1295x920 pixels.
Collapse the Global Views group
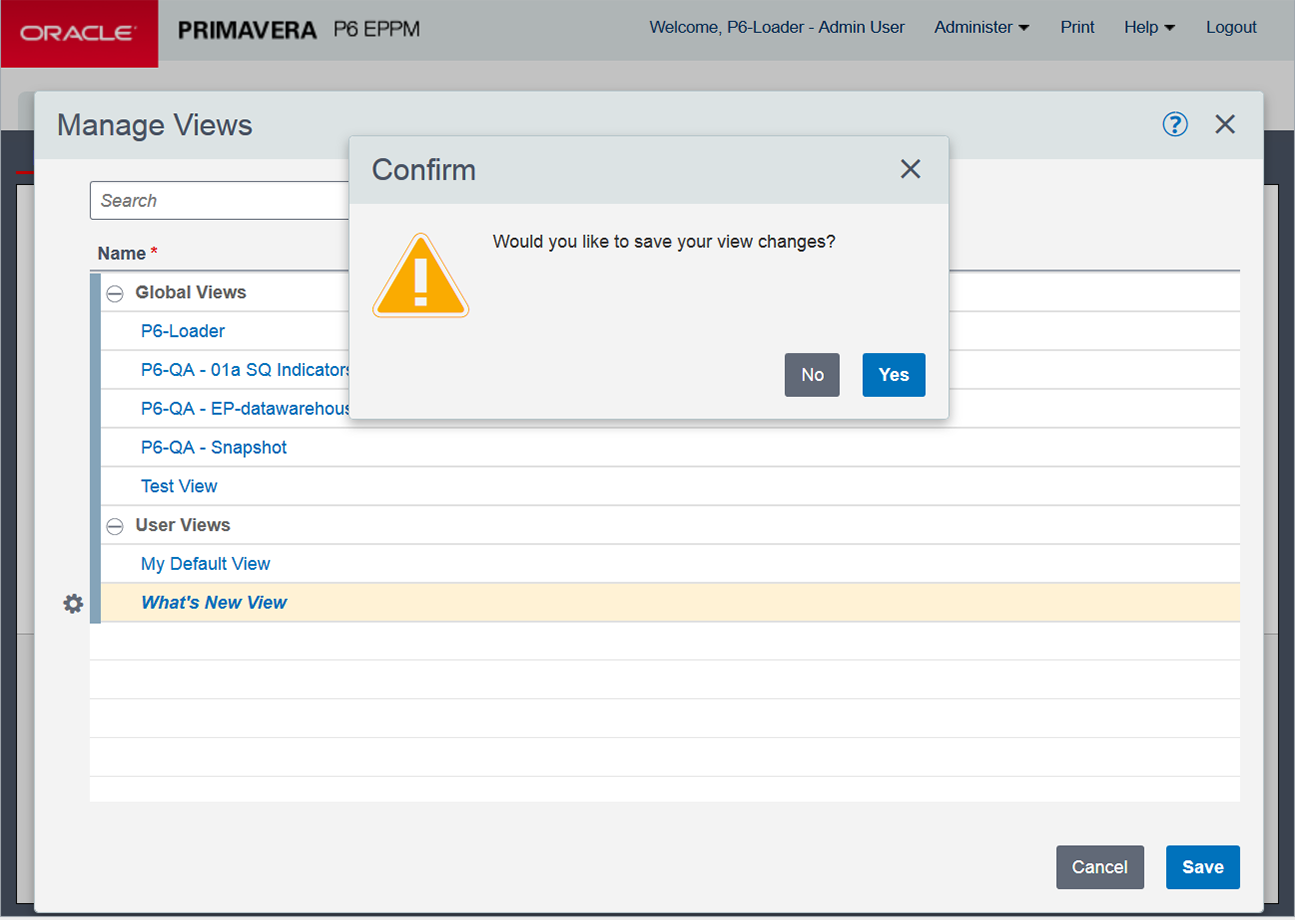click(x=115, y=294)
